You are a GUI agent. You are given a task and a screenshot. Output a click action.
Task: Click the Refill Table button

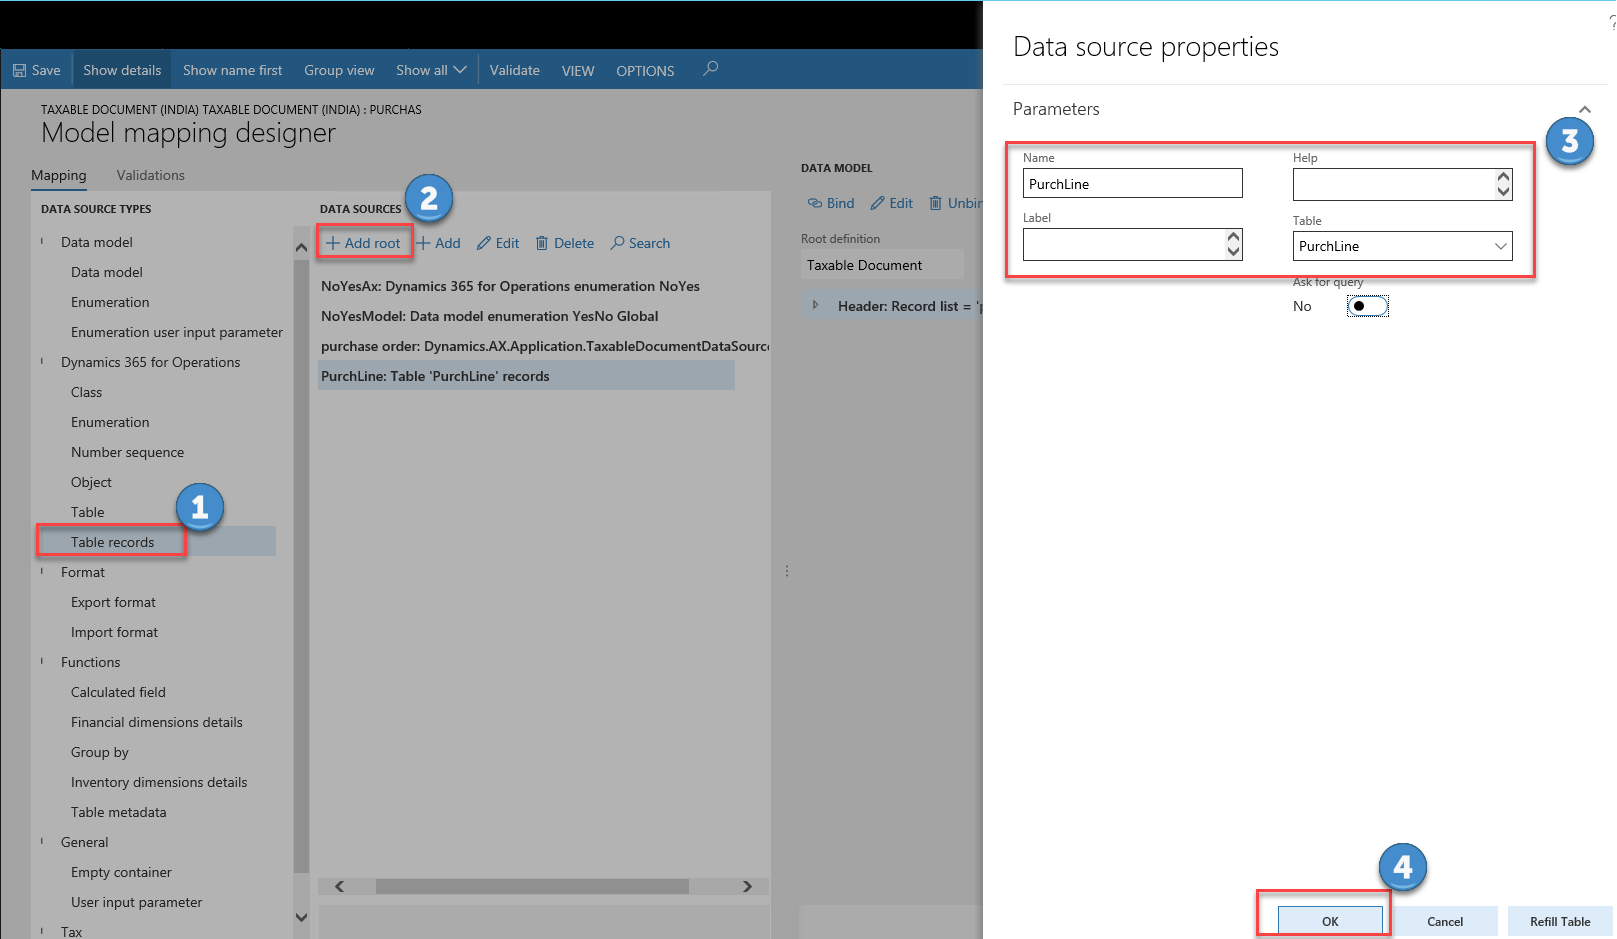pyautogui.click(x=1560, y=921)
